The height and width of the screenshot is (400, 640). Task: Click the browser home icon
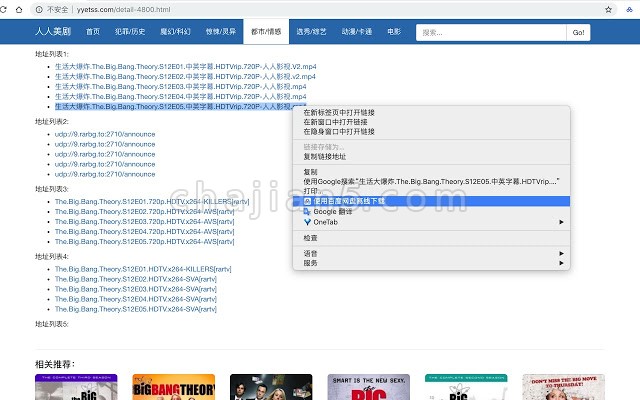click(19, 9)
